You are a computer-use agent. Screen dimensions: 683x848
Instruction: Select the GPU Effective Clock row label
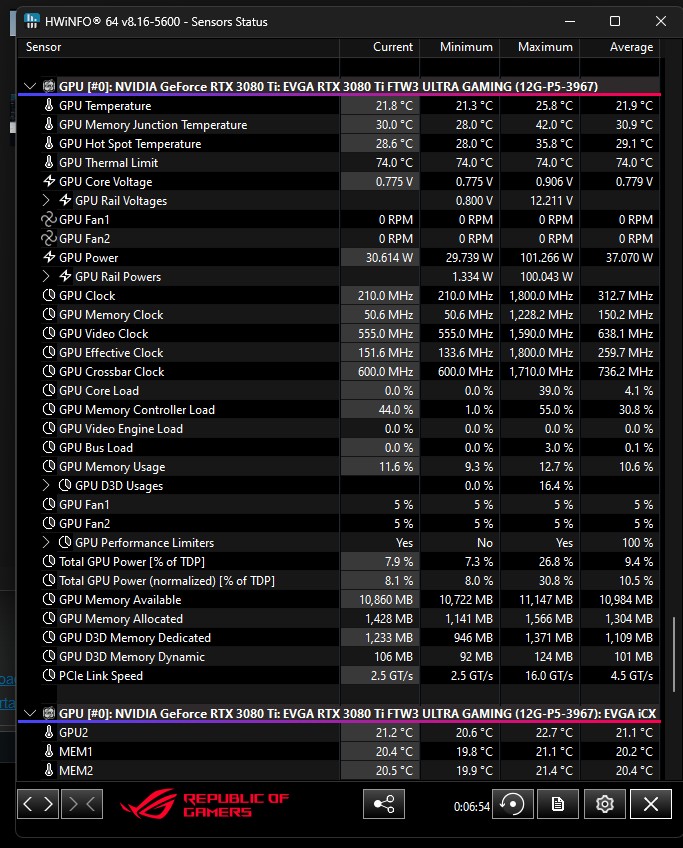pos(111,353)
